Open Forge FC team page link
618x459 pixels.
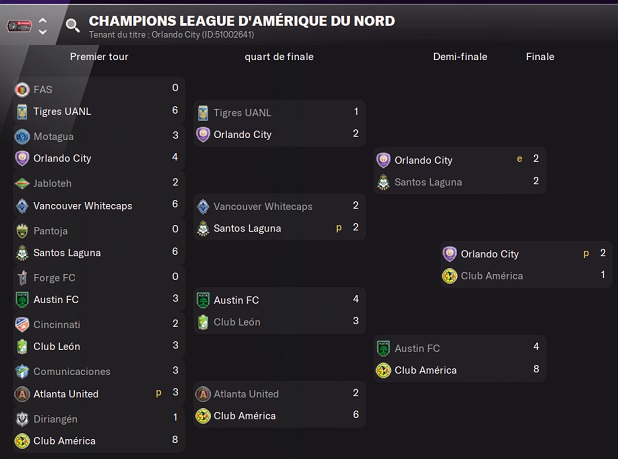click(54, 277)
